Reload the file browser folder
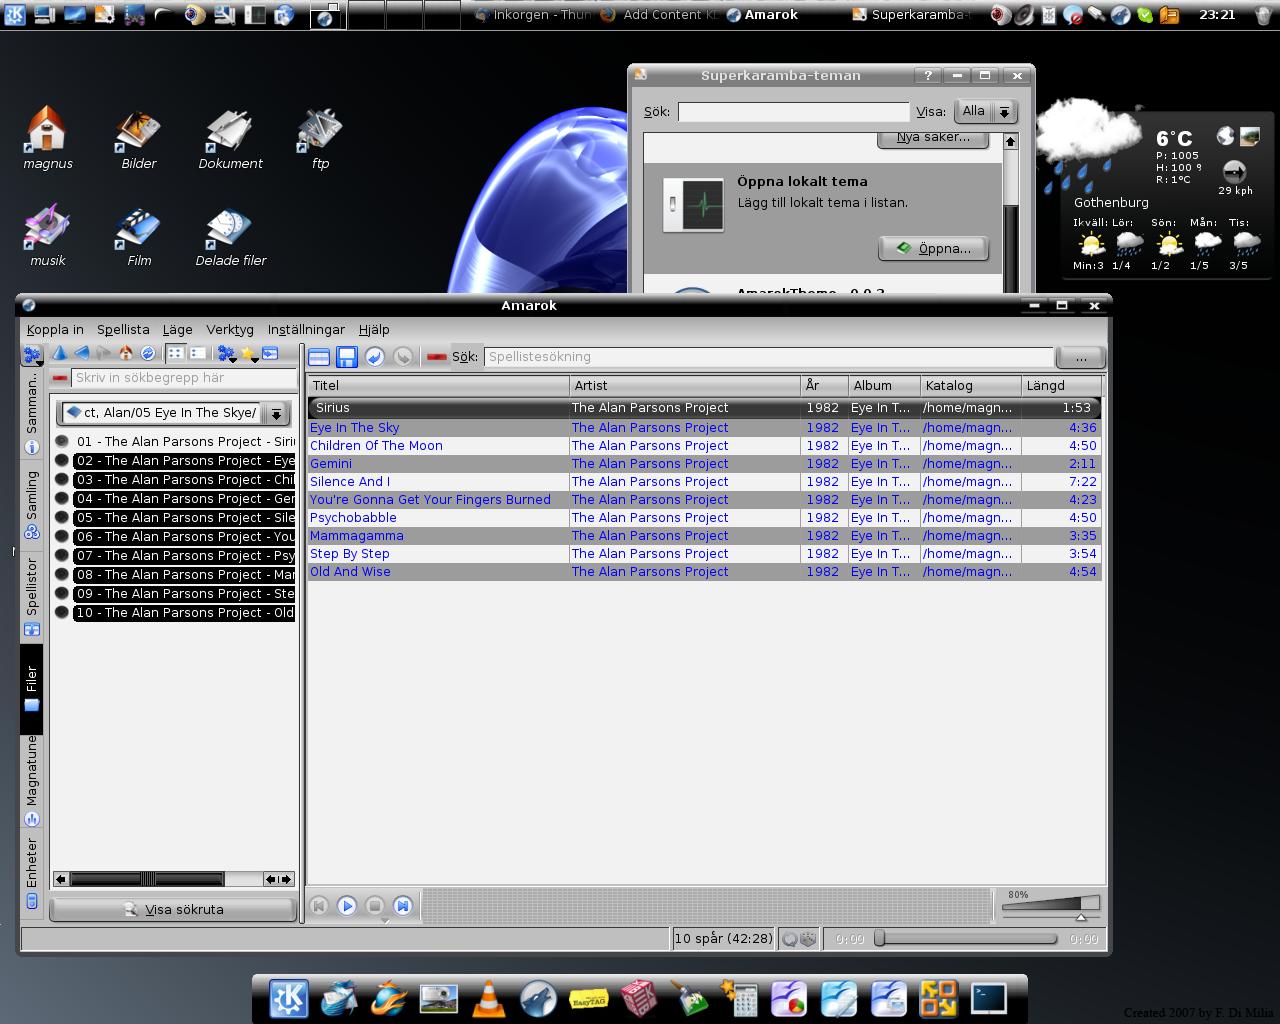 [148, 353]
